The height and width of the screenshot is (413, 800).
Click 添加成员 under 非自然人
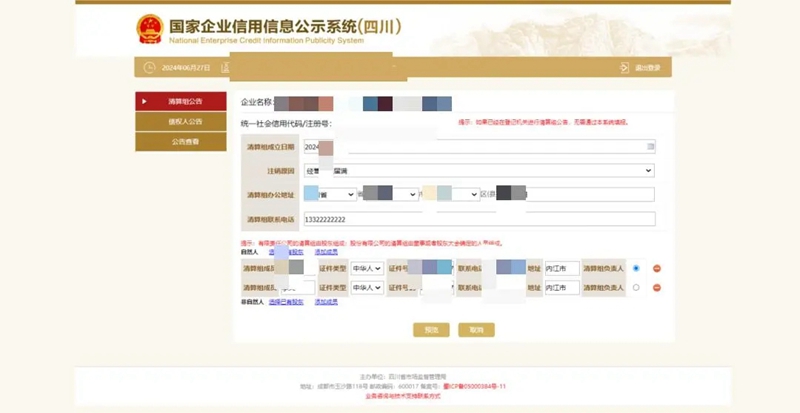point(326,302)
